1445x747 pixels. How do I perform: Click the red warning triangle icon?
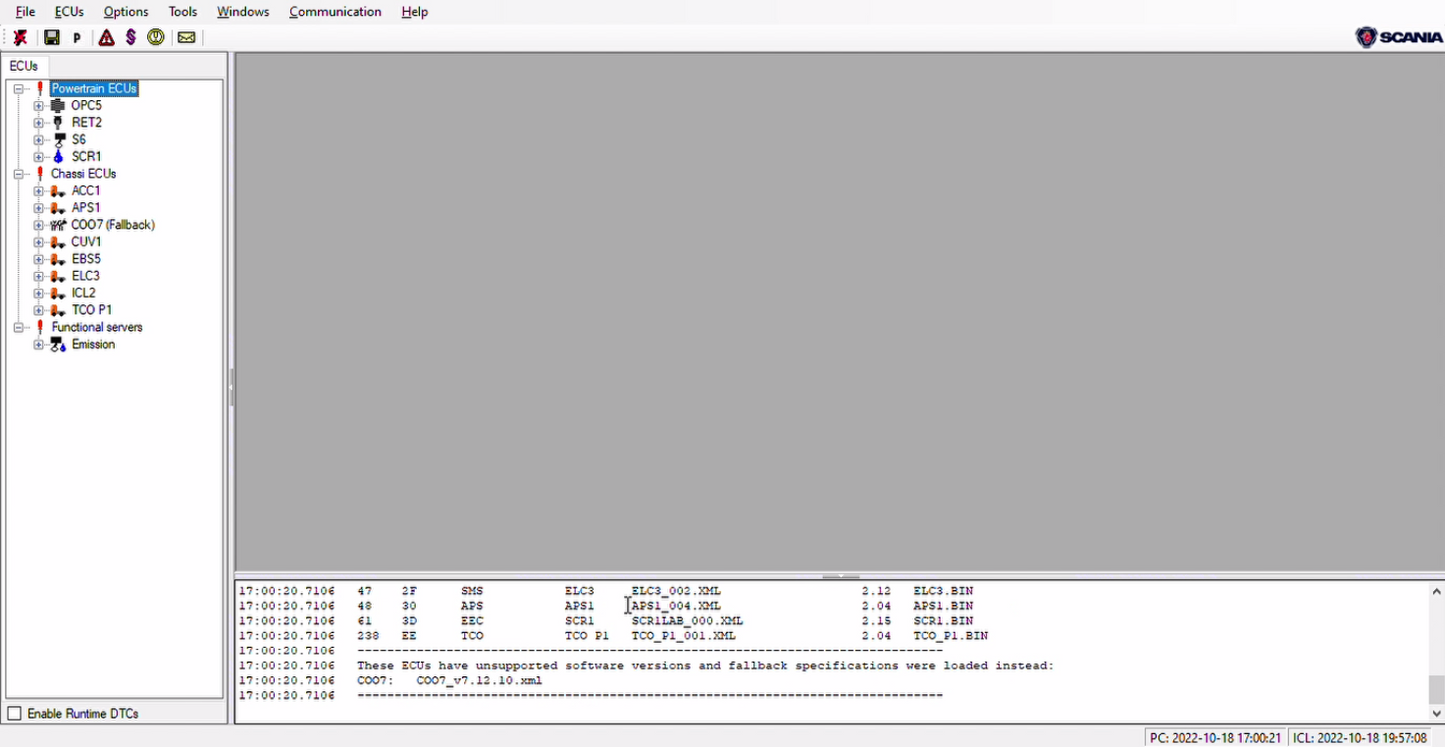click(106, 38)
